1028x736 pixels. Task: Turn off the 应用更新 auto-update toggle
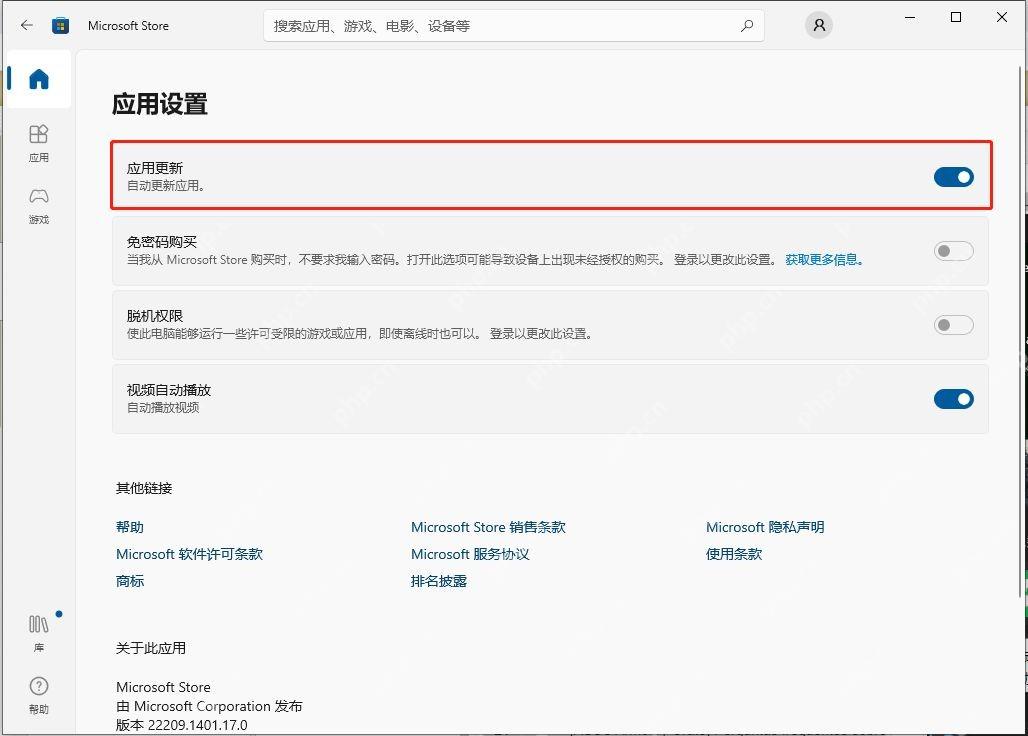tap(953, 177)
